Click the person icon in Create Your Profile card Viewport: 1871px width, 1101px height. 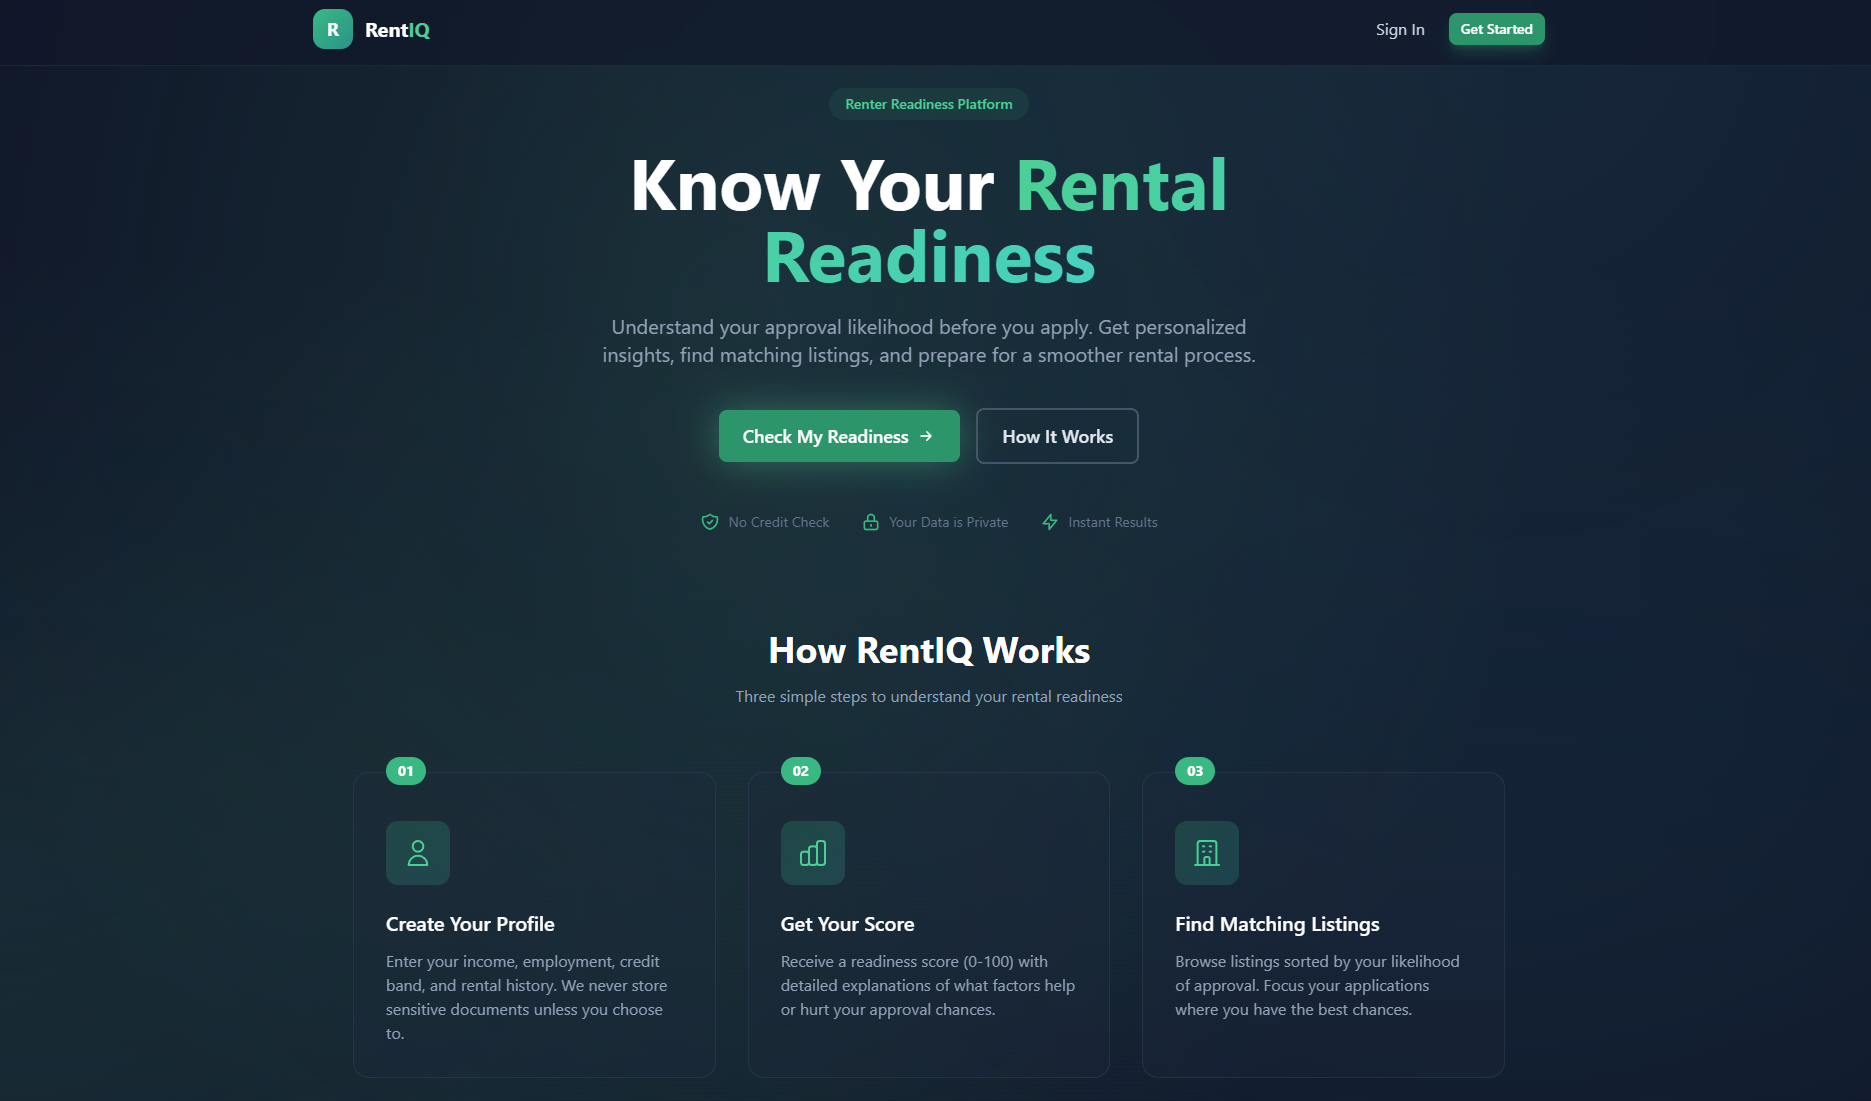pyautogui.click(x=418, y=853)
